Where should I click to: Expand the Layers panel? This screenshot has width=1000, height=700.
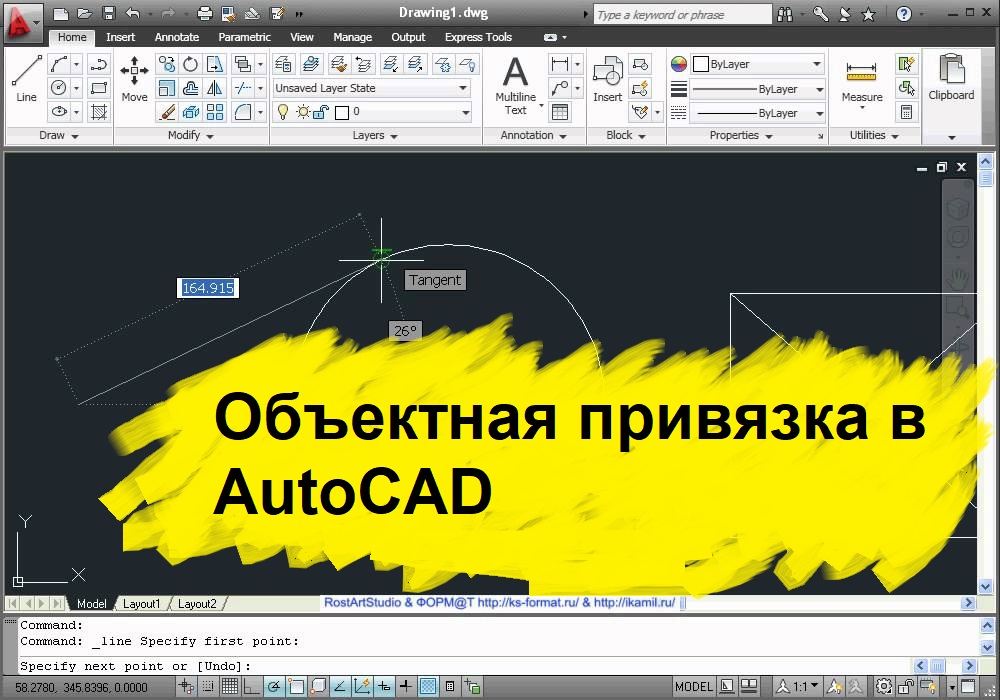pos(375,135)
